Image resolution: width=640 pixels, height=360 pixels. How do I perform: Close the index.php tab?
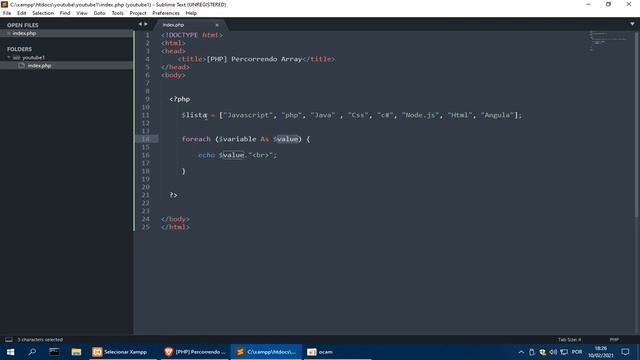tap(217, 25)
